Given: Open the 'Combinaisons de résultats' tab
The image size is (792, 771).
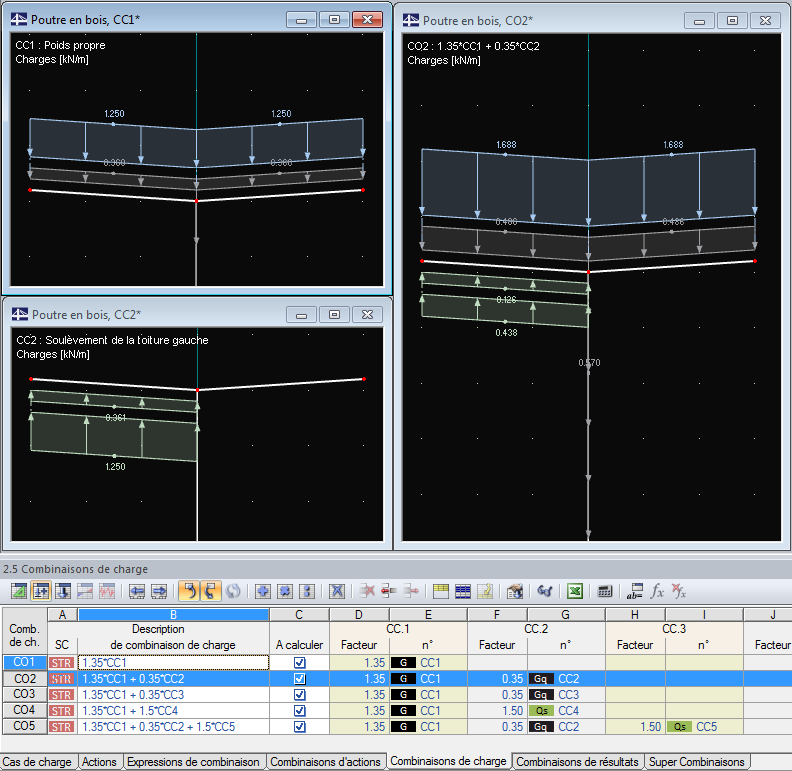Looking at the screenshot, I should [577, 761].
